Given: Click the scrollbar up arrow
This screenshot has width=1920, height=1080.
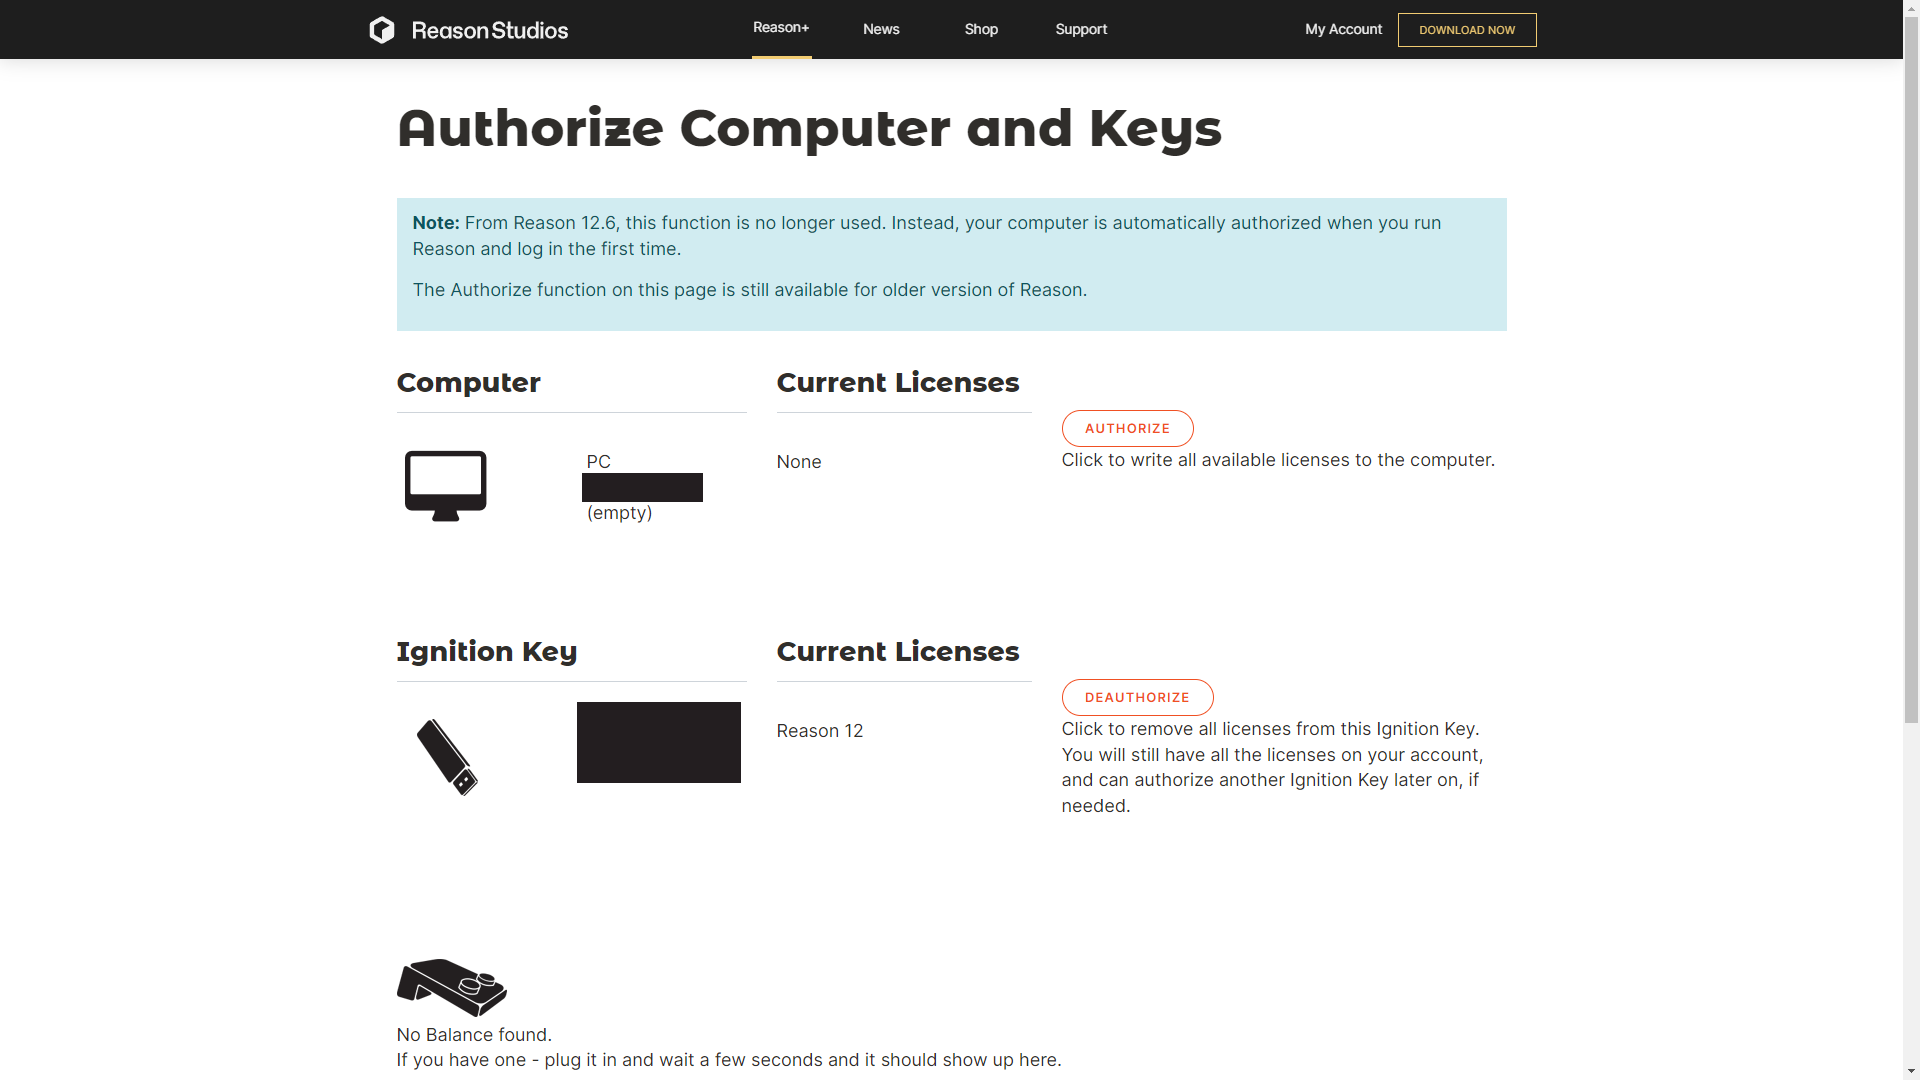Looking at the screenshot, I should [1911, 8].
